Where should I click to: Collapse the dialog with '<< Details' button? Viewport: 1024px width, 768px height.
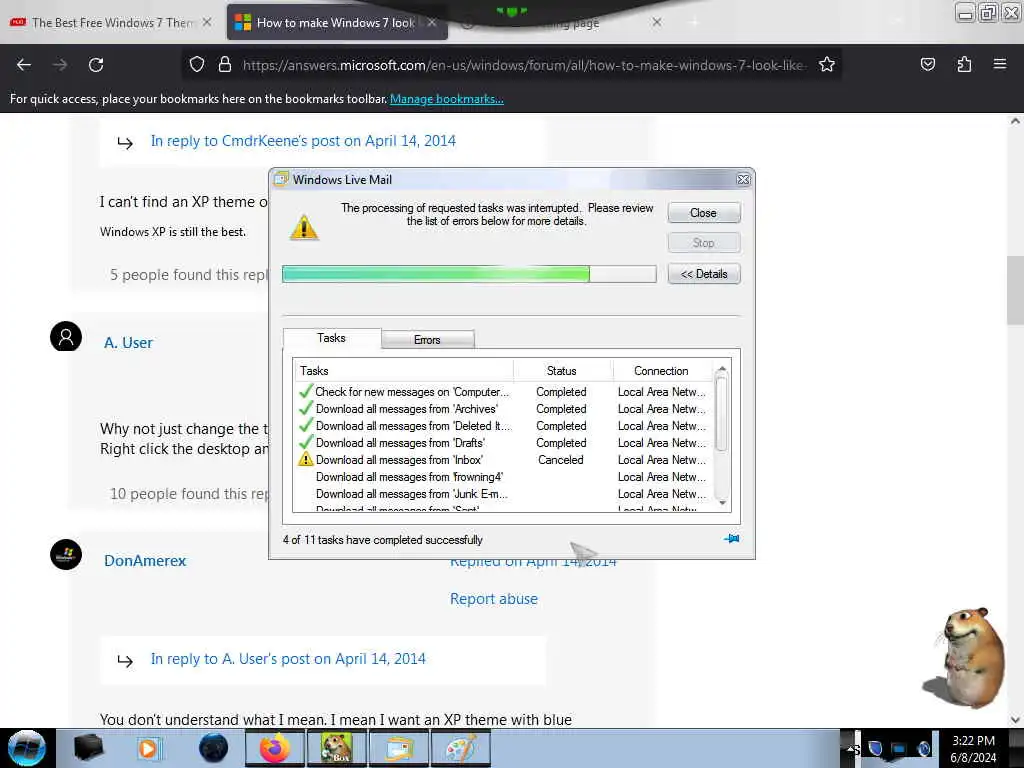[x=704, y=274]
